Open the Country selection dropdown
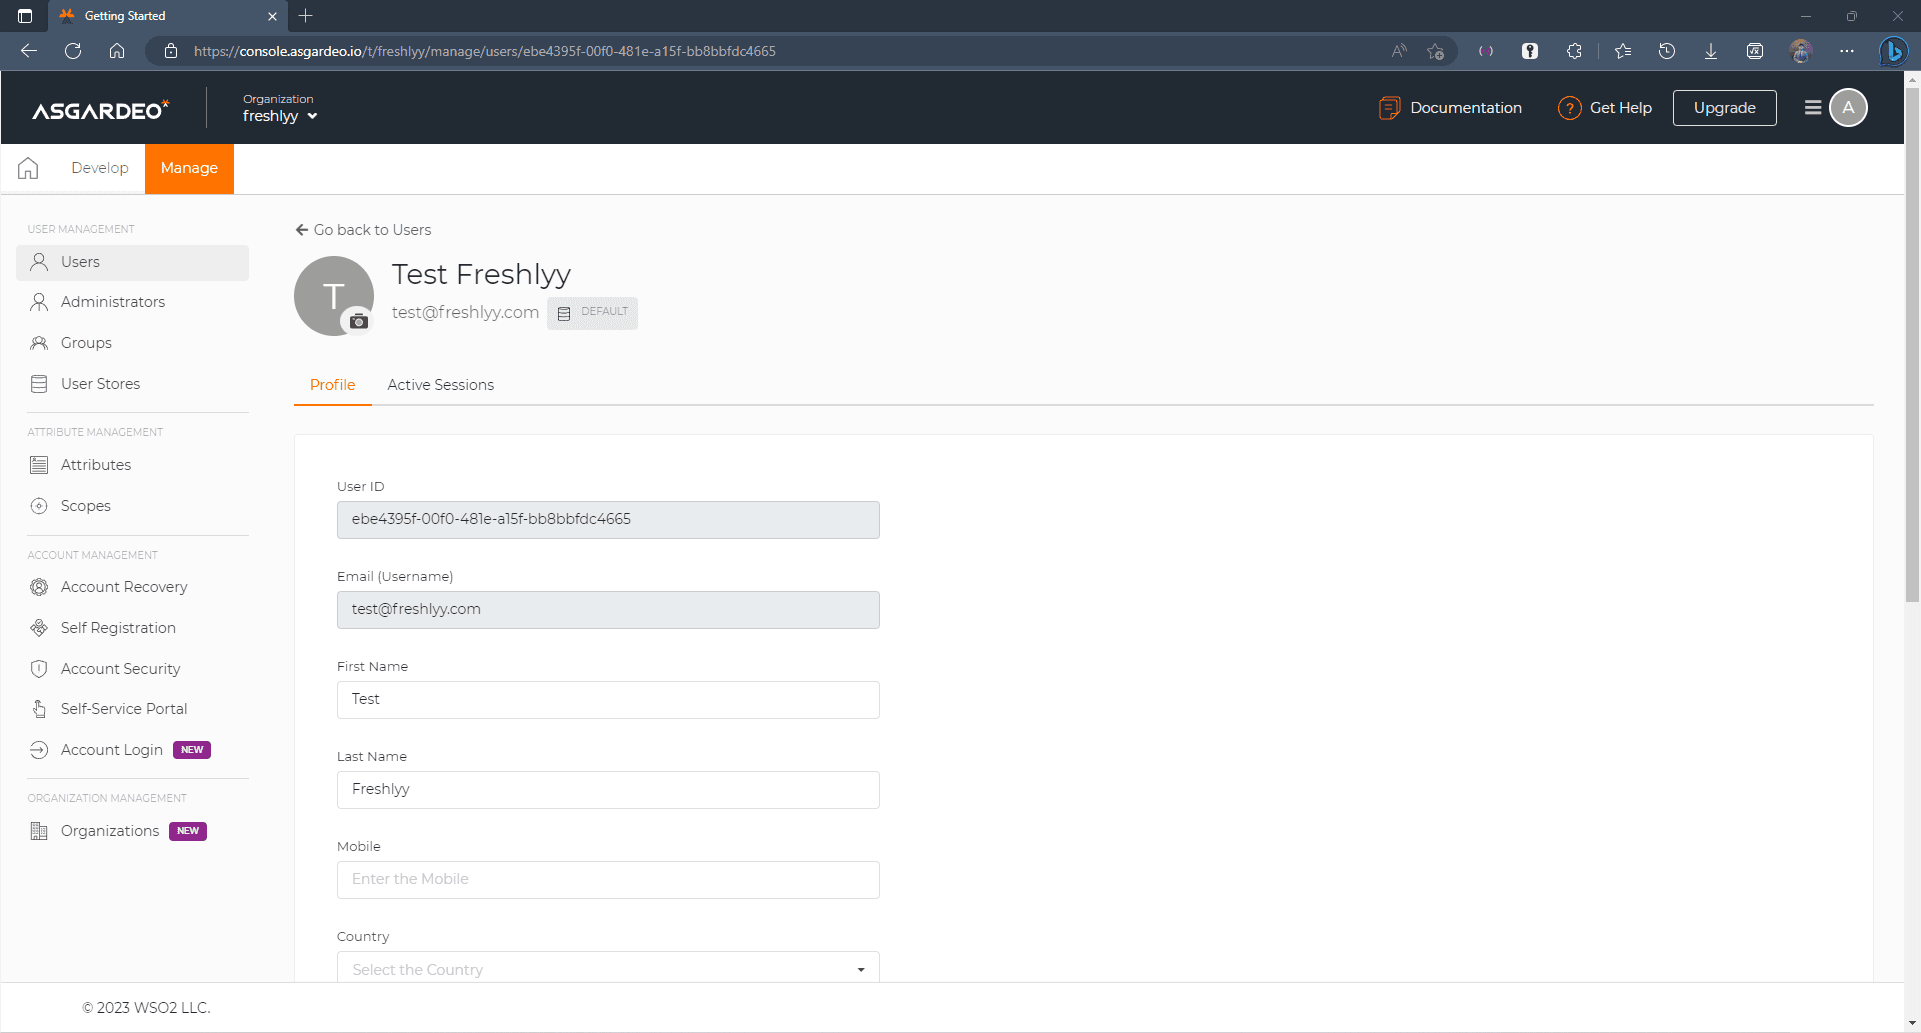 (608, 967)
